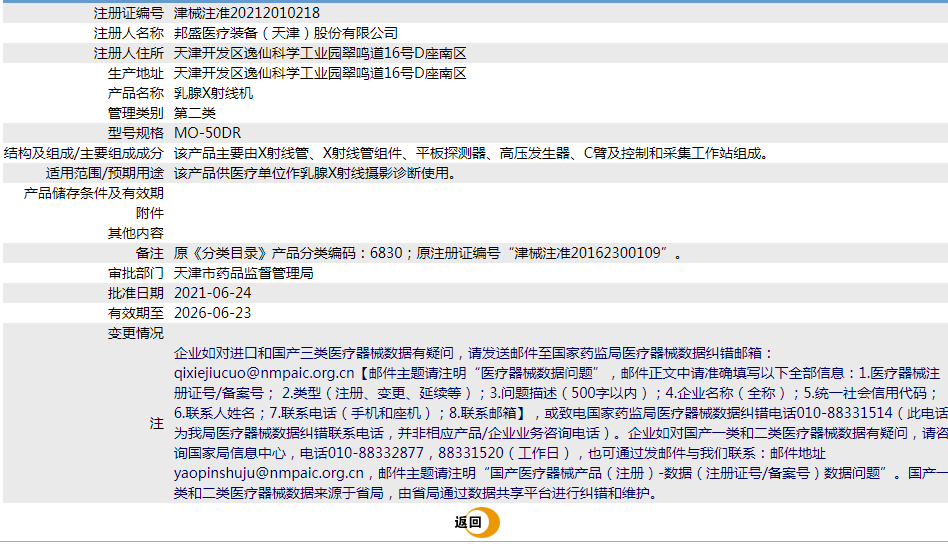This screenshot has height=544, width=948.
Task: Click the registrant name 邦盛医疗装备（天津）股份有限公司
Action: click(285, 33)
